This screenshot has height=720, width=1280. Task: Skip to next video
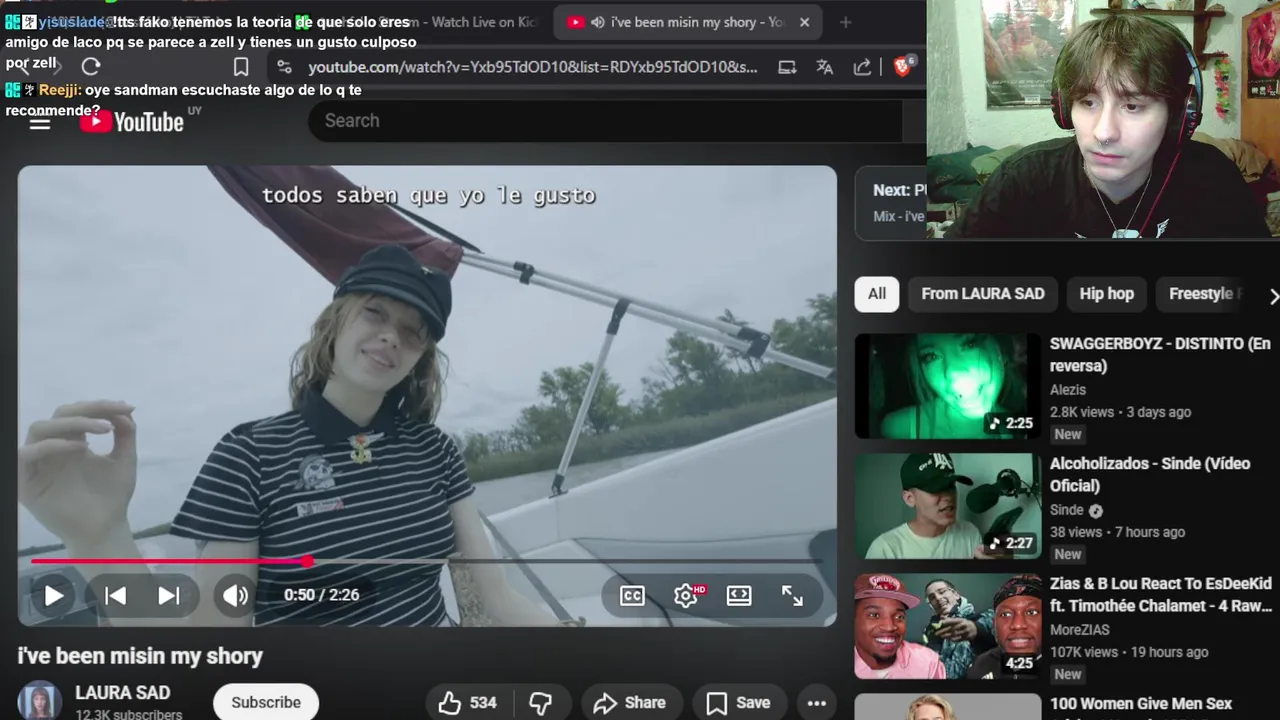(169, 596)
